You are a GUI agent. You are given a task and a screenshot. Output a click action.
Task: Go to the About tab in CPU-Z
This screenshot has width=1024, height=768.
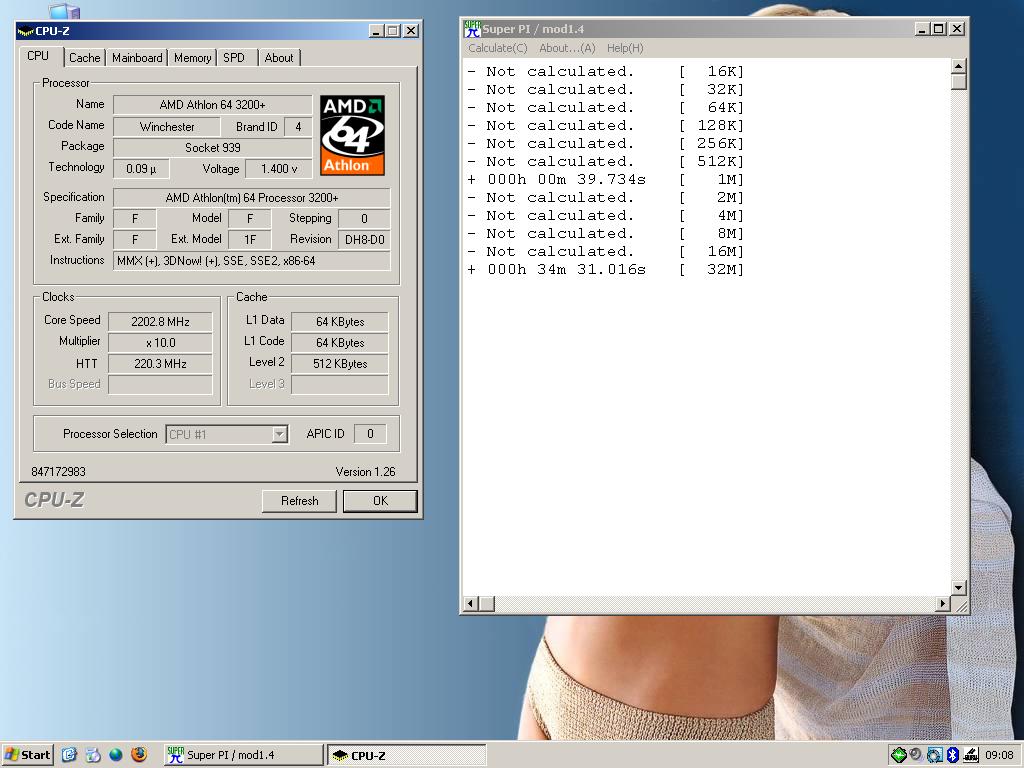(x=279, y=57)
